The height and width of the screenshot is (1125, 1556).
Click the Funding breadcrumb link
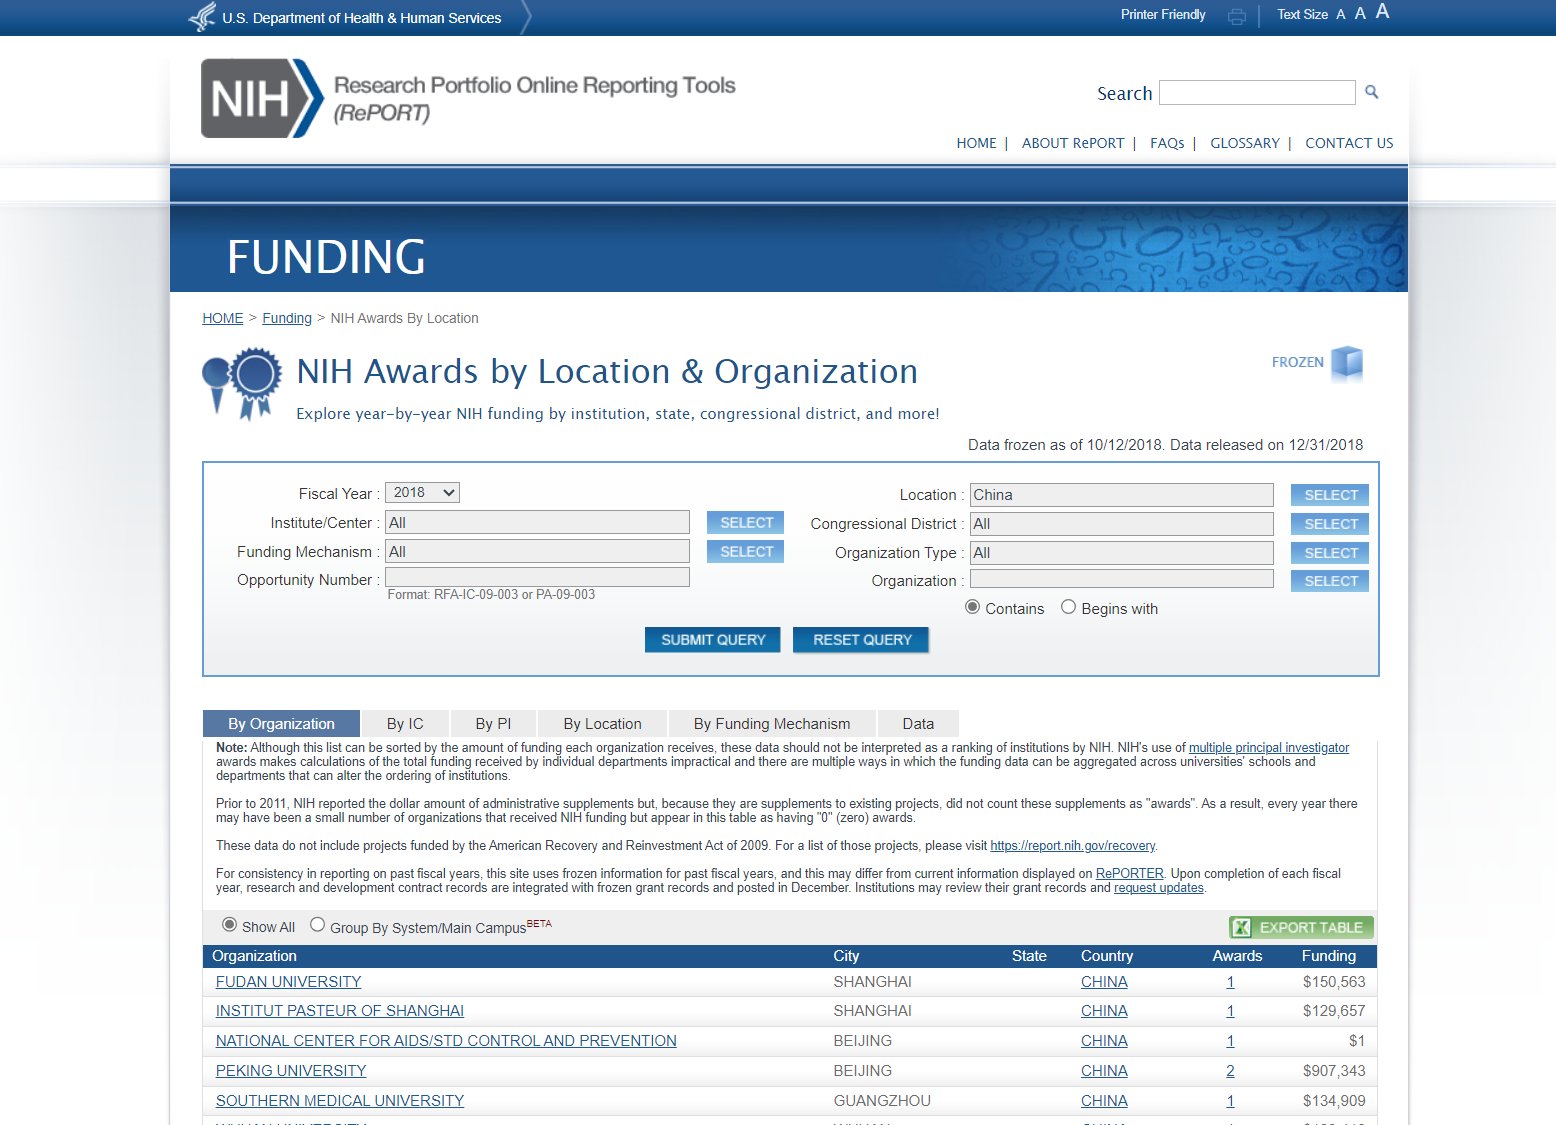[x=287, y=318]
